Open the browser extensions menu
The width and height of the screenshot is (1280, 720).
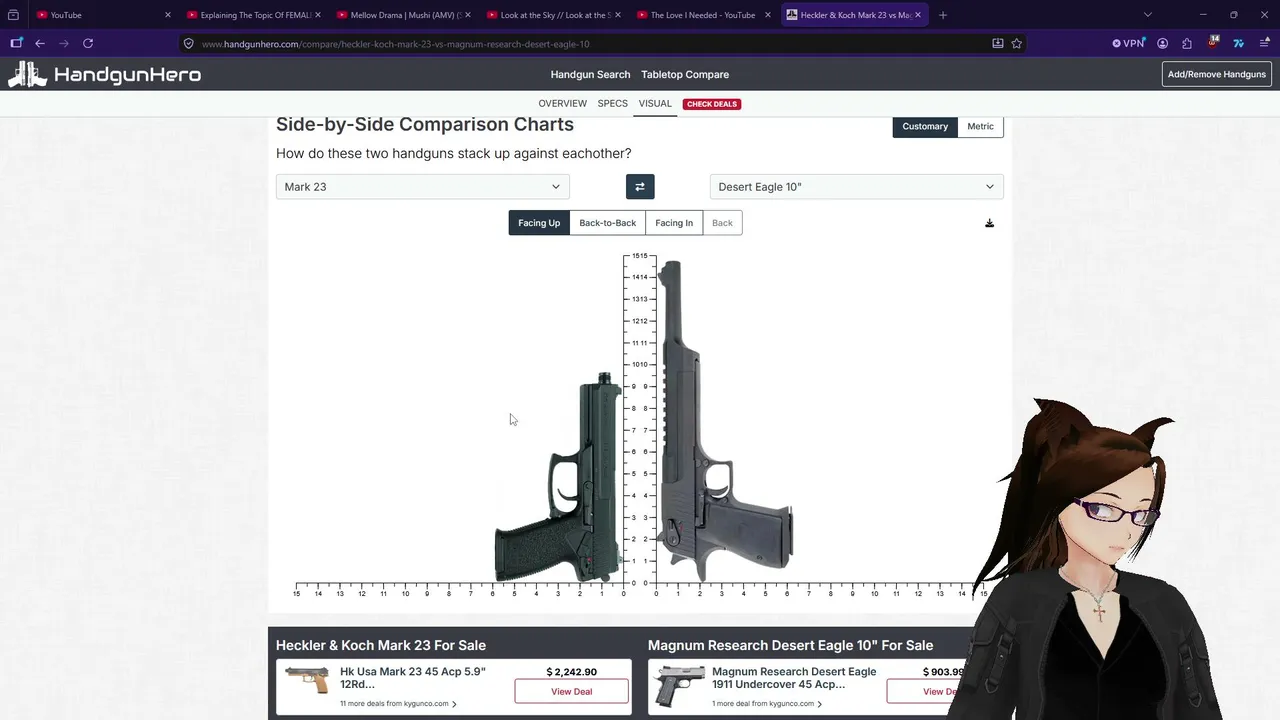[1187, 44]
